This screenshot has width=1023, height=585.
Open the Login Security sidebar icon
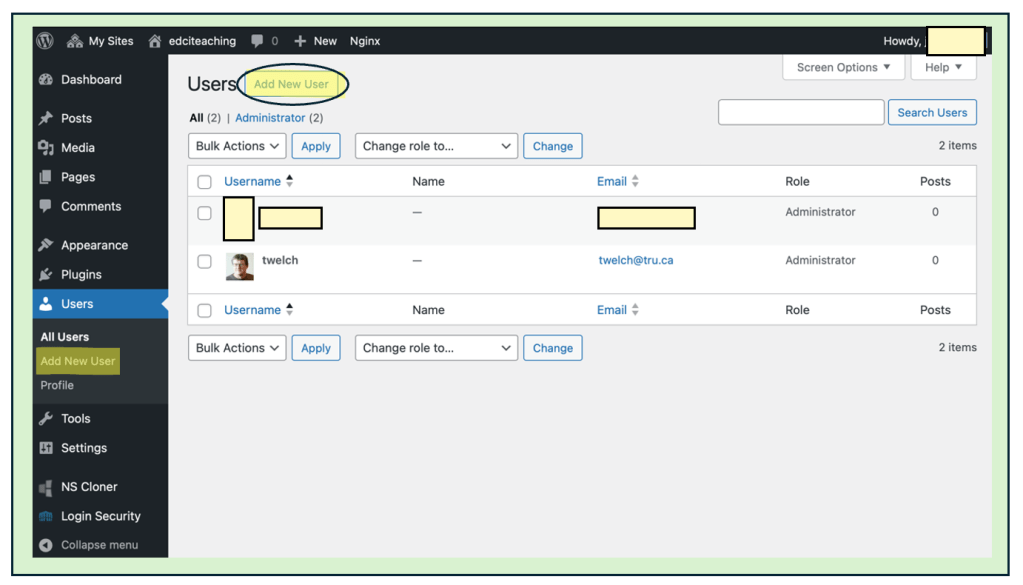[45, 517]
